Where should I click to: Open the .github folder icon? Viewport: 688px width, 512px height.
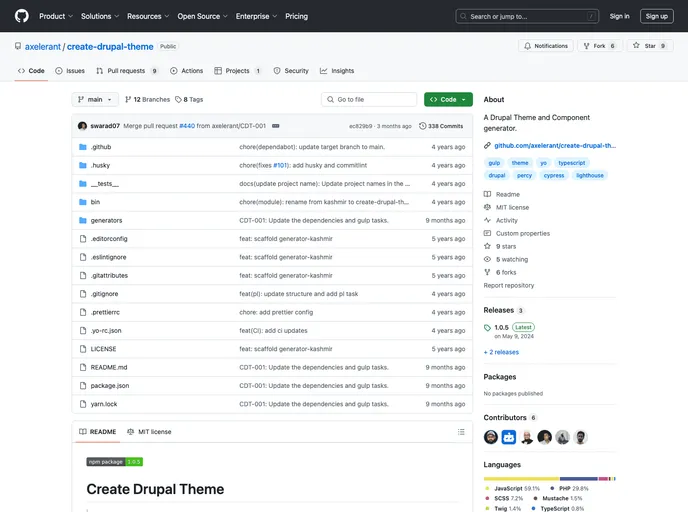pos(82,147)
